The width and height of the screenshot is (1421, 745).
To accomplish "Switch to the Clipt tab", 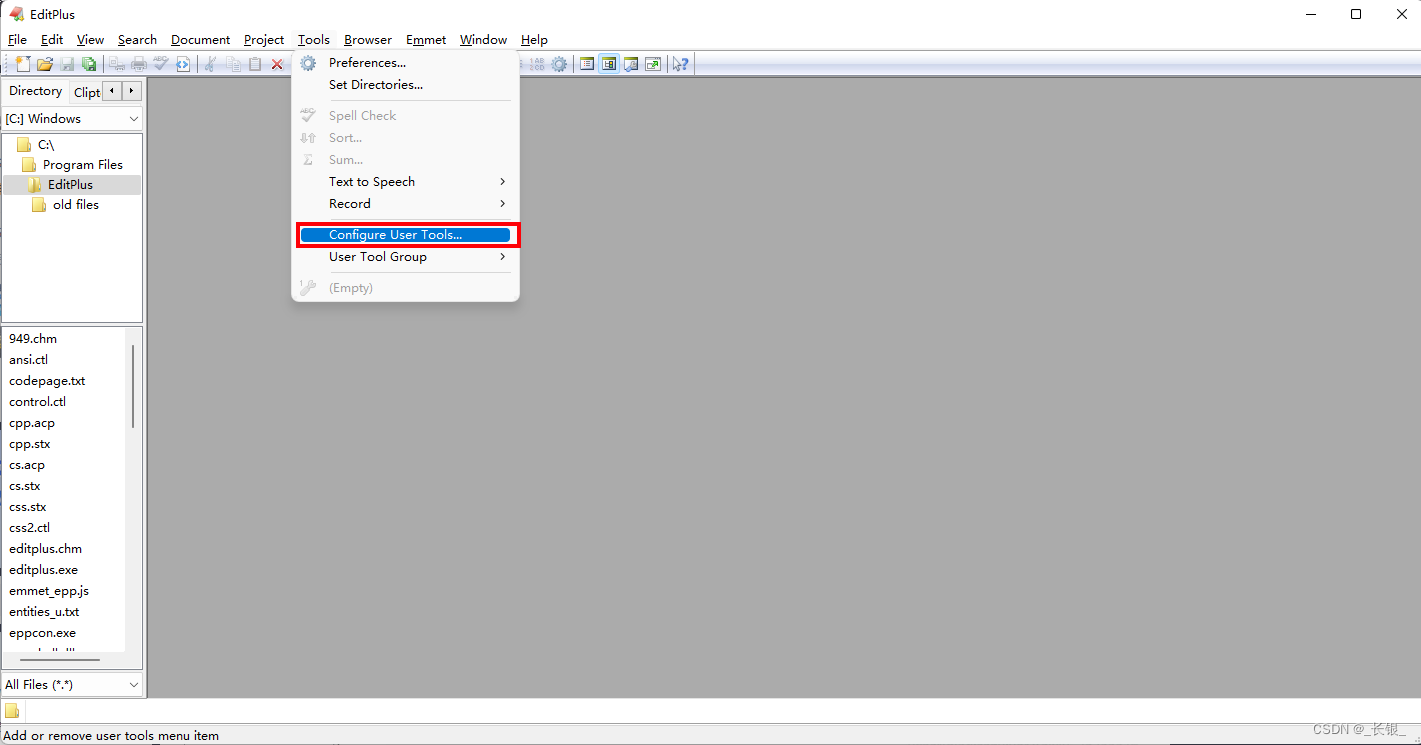I will coord(87,90).
